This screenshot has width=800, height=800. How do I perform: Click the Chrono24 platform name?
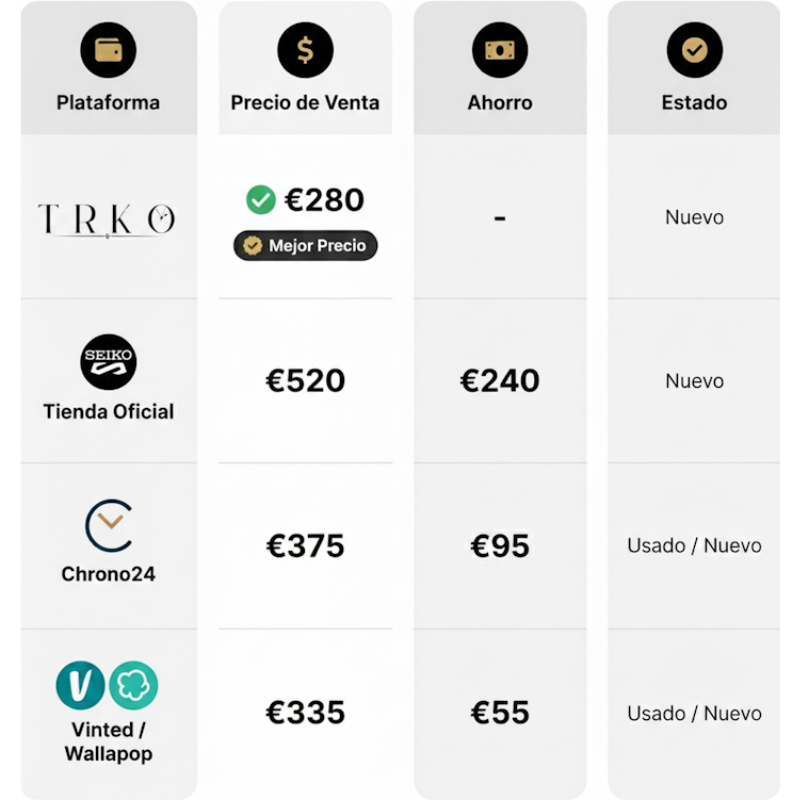108,574
